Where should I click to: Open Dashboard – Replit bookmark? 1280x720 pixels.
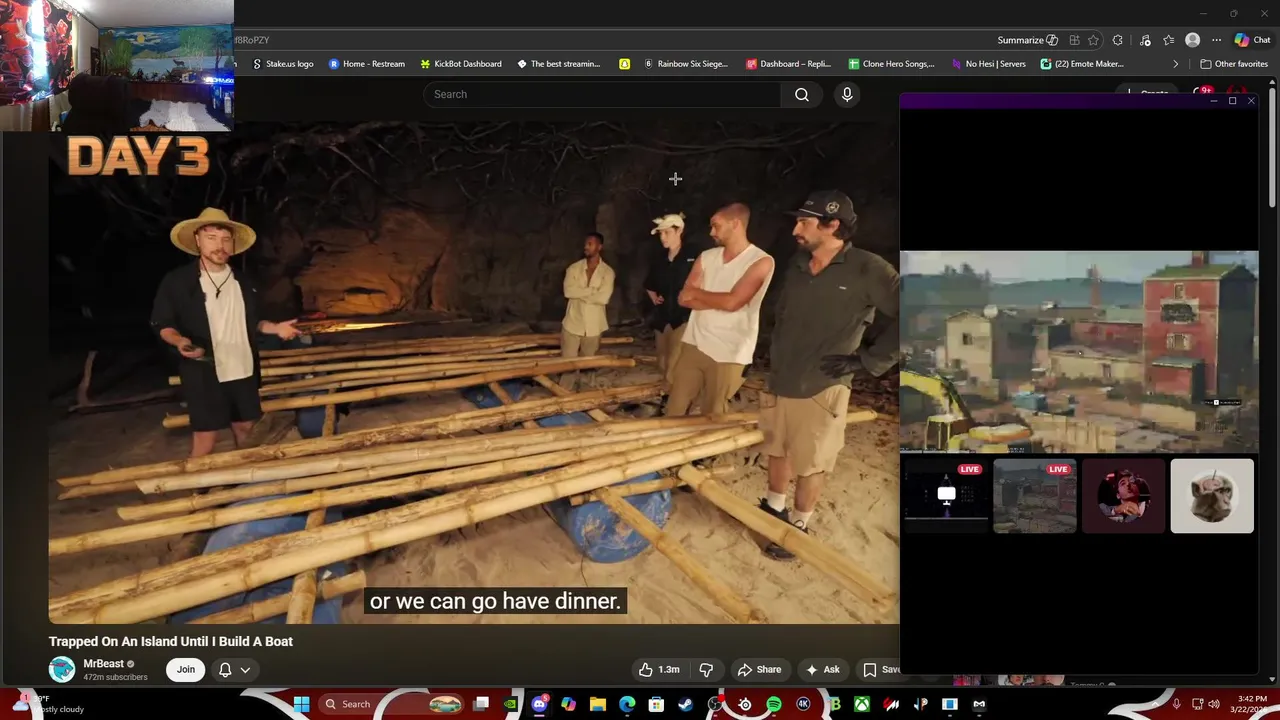(789, 64)
